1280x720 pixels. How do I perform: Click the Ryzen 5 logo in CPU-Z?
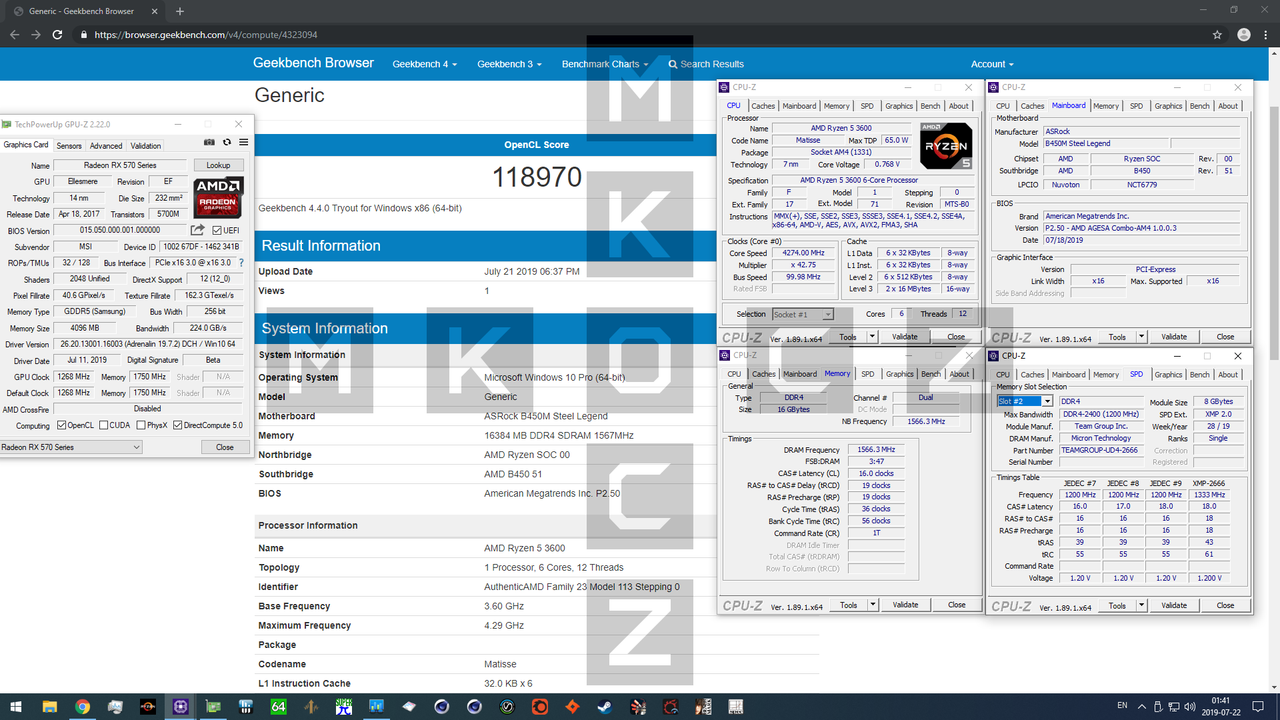tap(946, 145)
